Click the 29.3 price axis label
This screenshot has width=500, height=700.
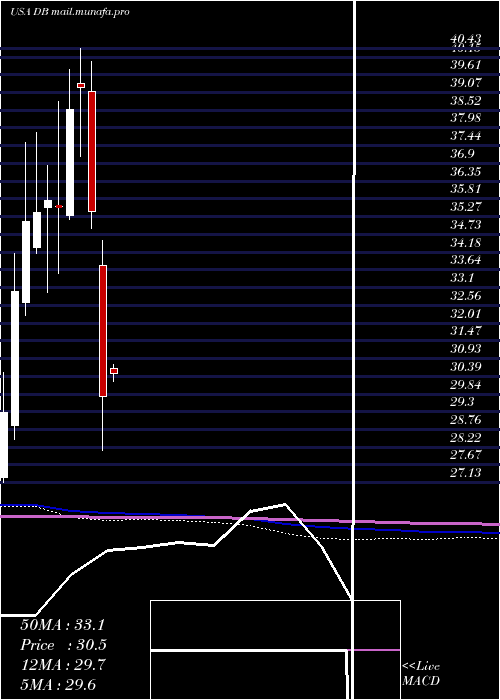pyautogui.click(x=462, y=402)
